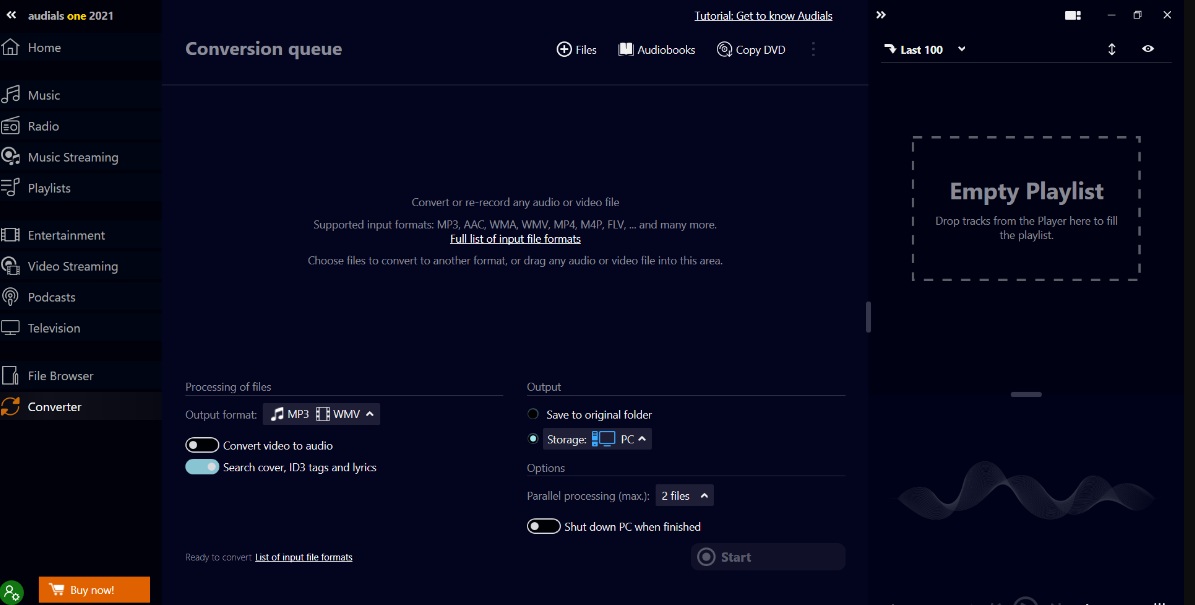This screenshot has width=1195, height=605.
Task: Toggle Search cover, ID3 tags and lyrics
Action: (202, 467)
